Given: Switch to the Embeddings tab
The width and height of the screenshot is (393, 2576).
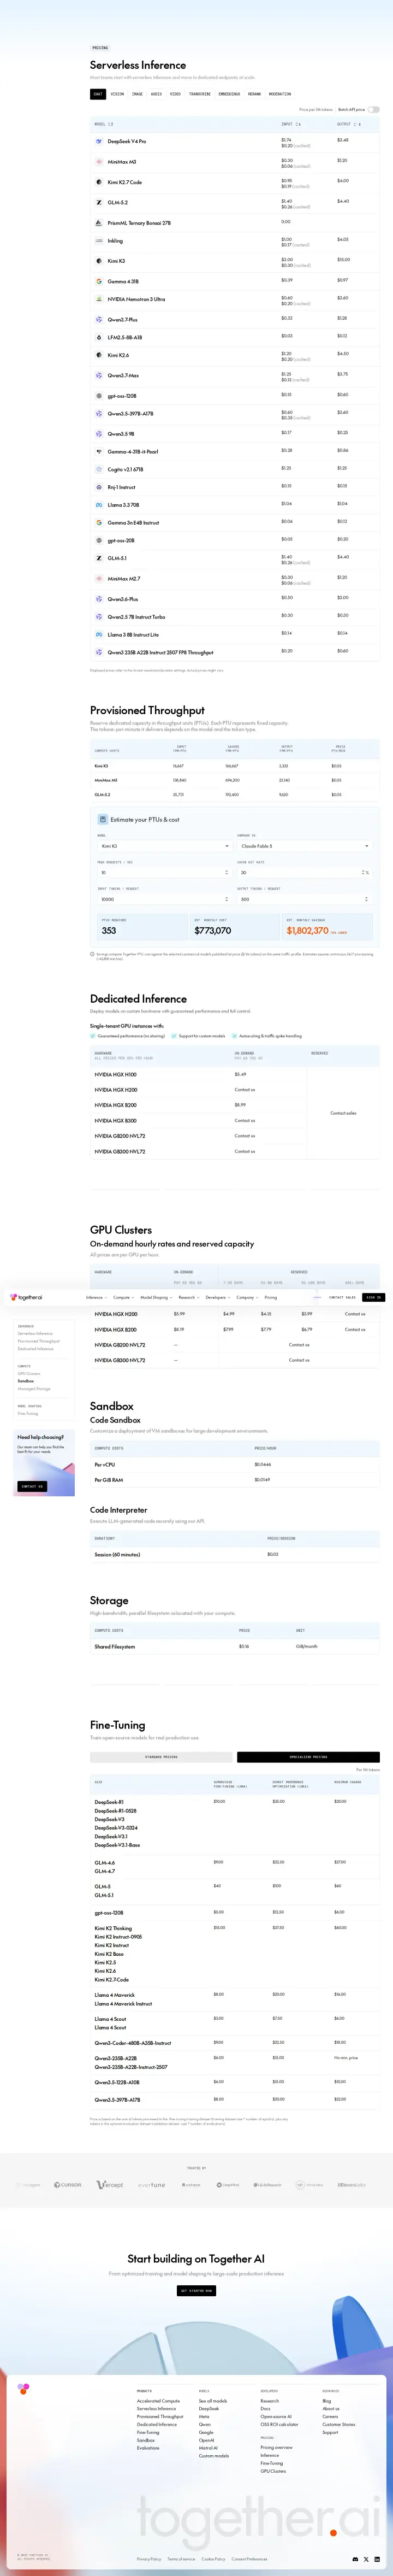Looking at the screenshot, I should (229, 94).
